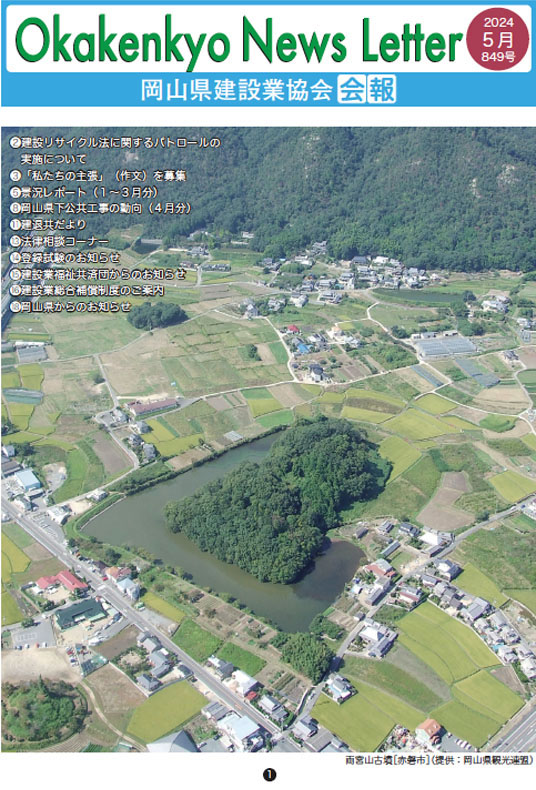Open the 法律相談コーナー entry

point(59,241)
